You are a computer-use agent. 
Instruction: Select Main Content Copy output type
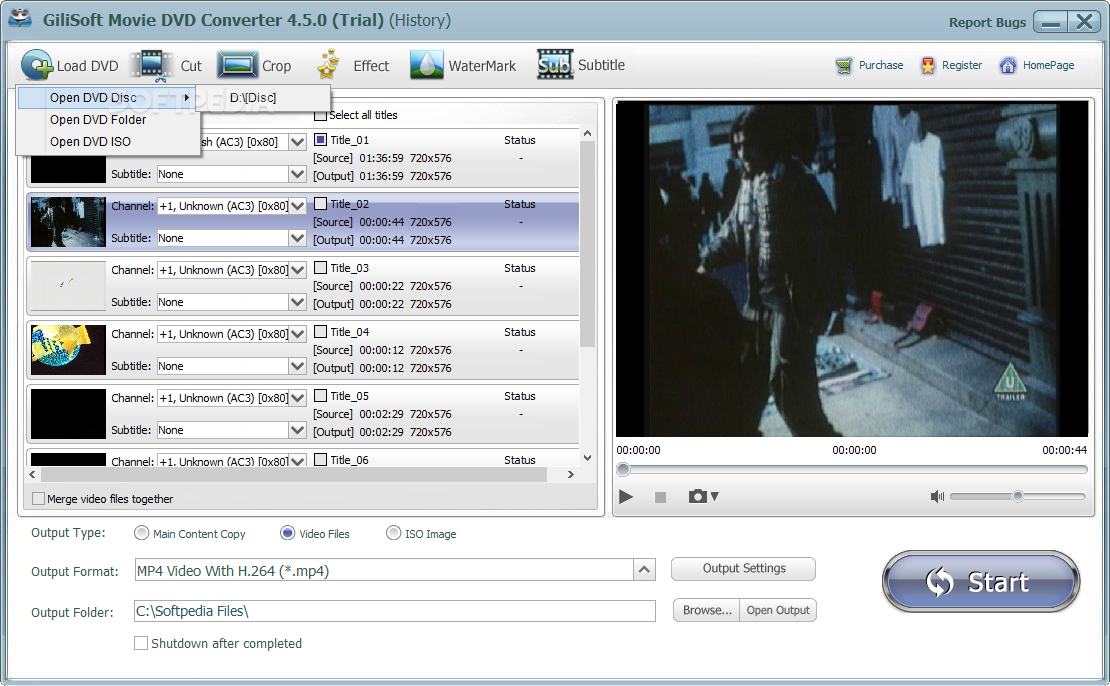click(x=142, y=533)
